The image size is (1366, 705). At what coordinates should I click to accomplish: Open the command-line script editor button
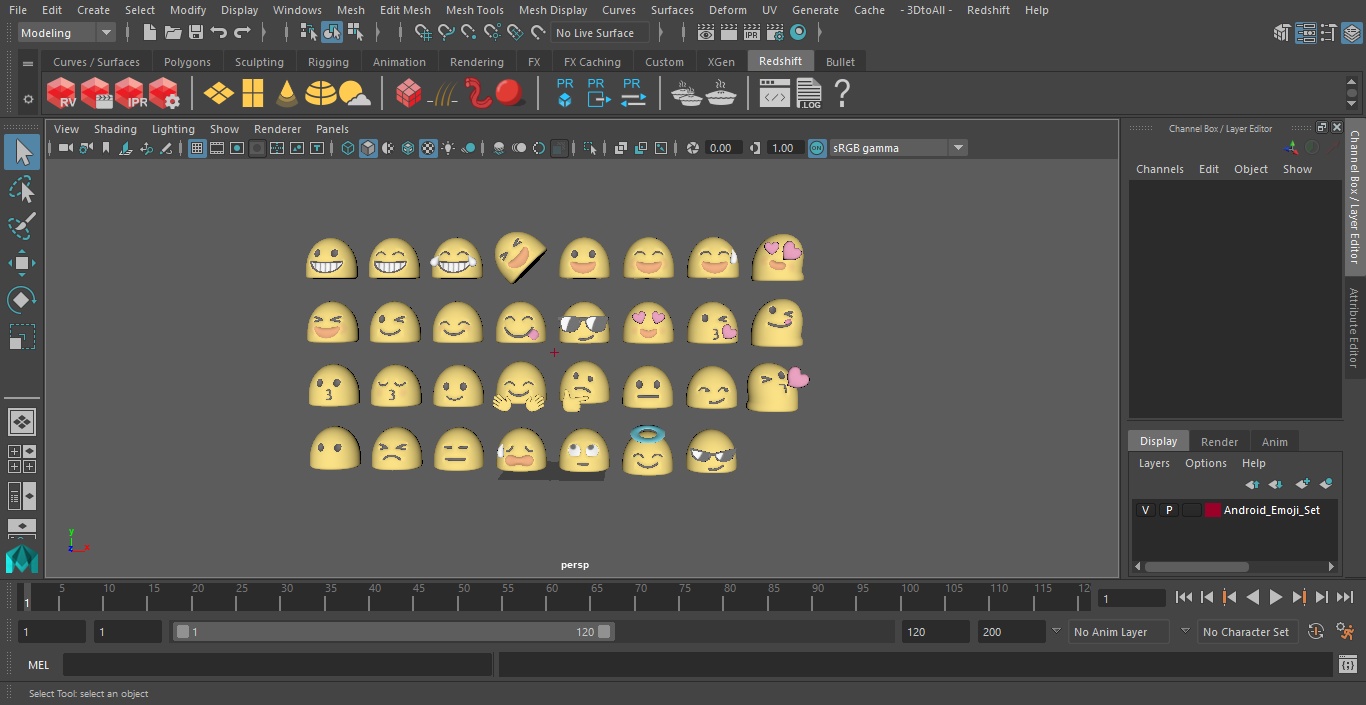click(1347, 665)
